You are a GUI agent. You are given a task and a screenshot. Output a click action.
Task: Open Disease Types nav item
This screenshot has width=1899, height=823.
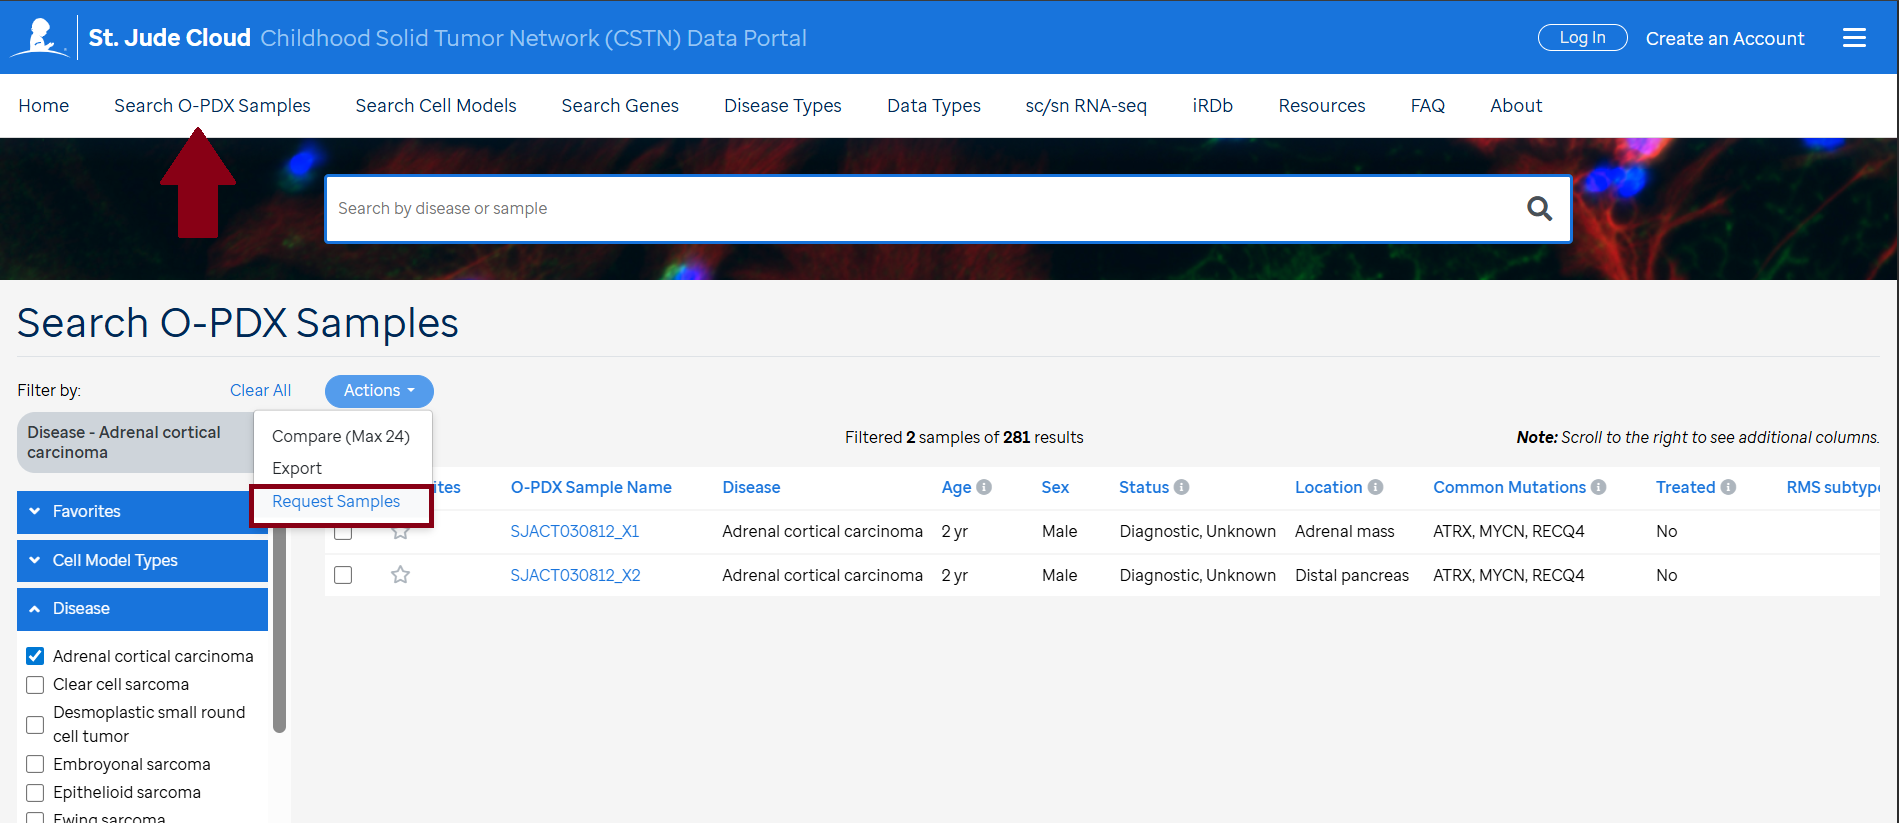point(783,105)
